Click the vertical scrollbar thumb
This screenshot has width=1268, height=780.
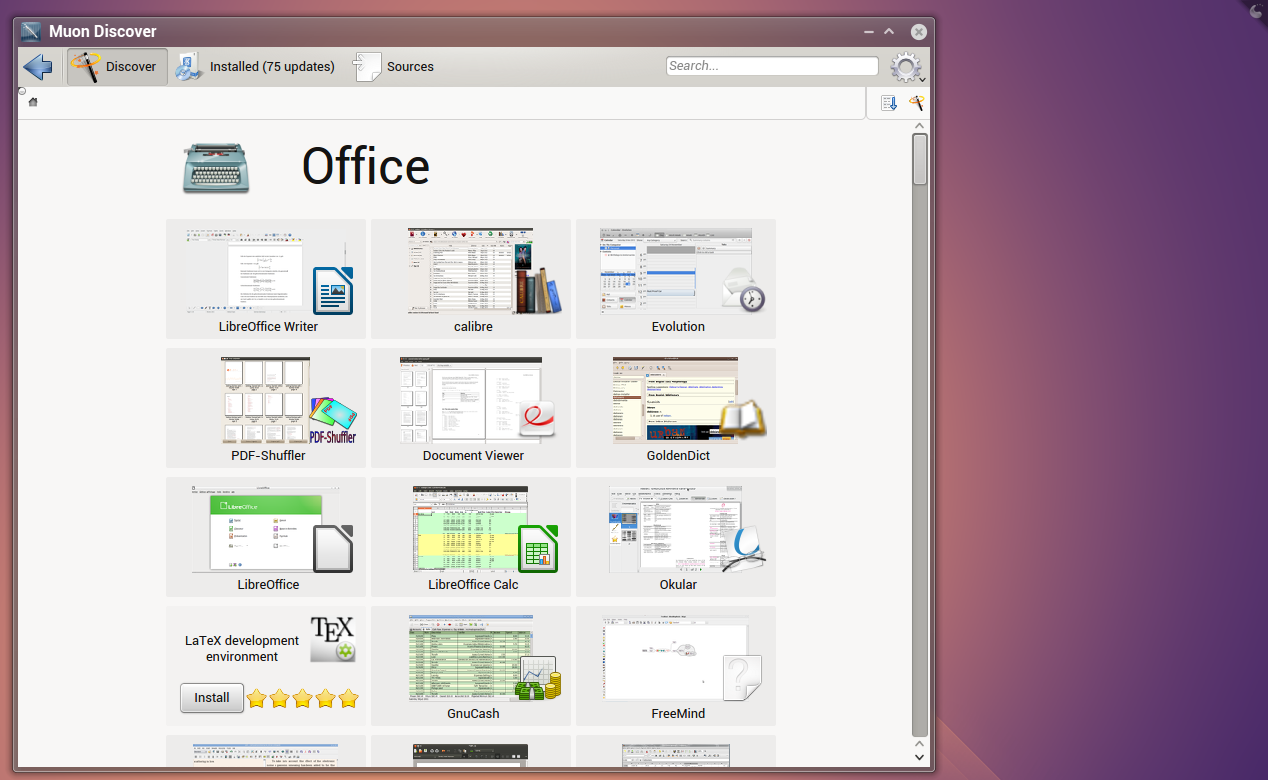point(920,160)
